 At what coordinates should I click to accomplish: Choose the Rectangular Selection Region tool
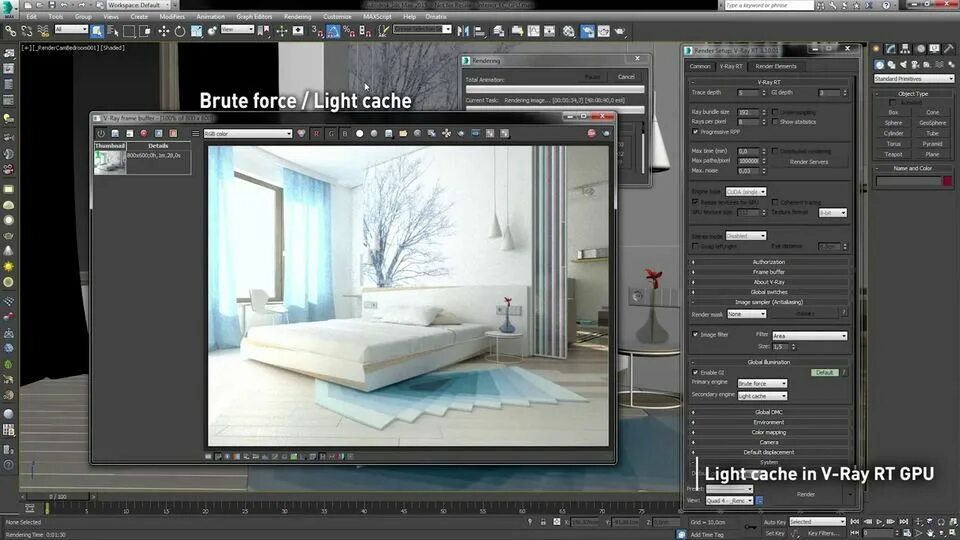point(129,31)
